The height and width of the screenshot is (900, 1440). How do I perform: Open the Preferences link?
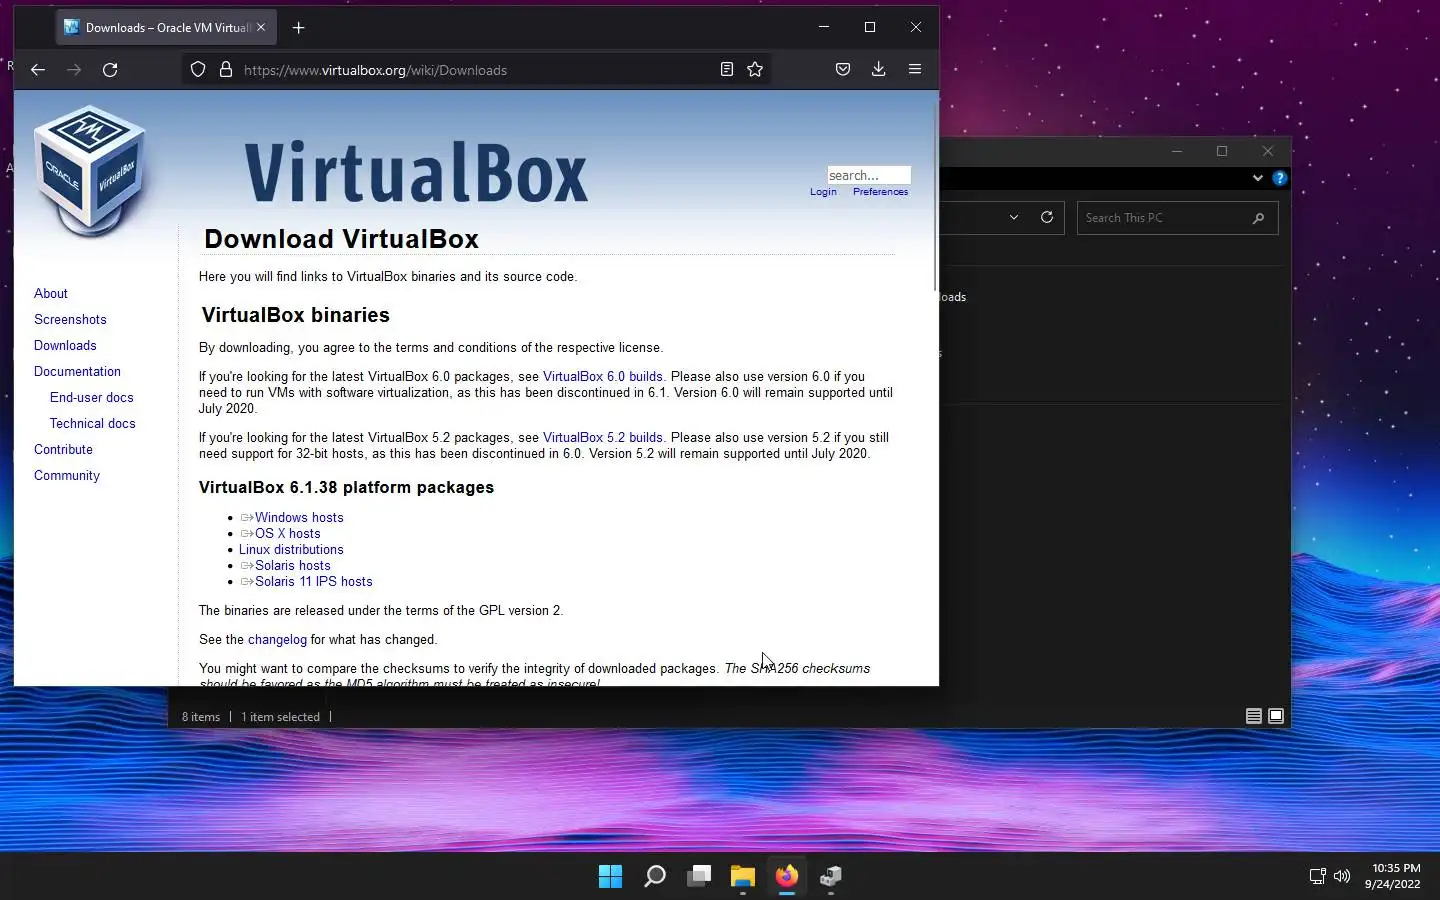pos(880,192)
